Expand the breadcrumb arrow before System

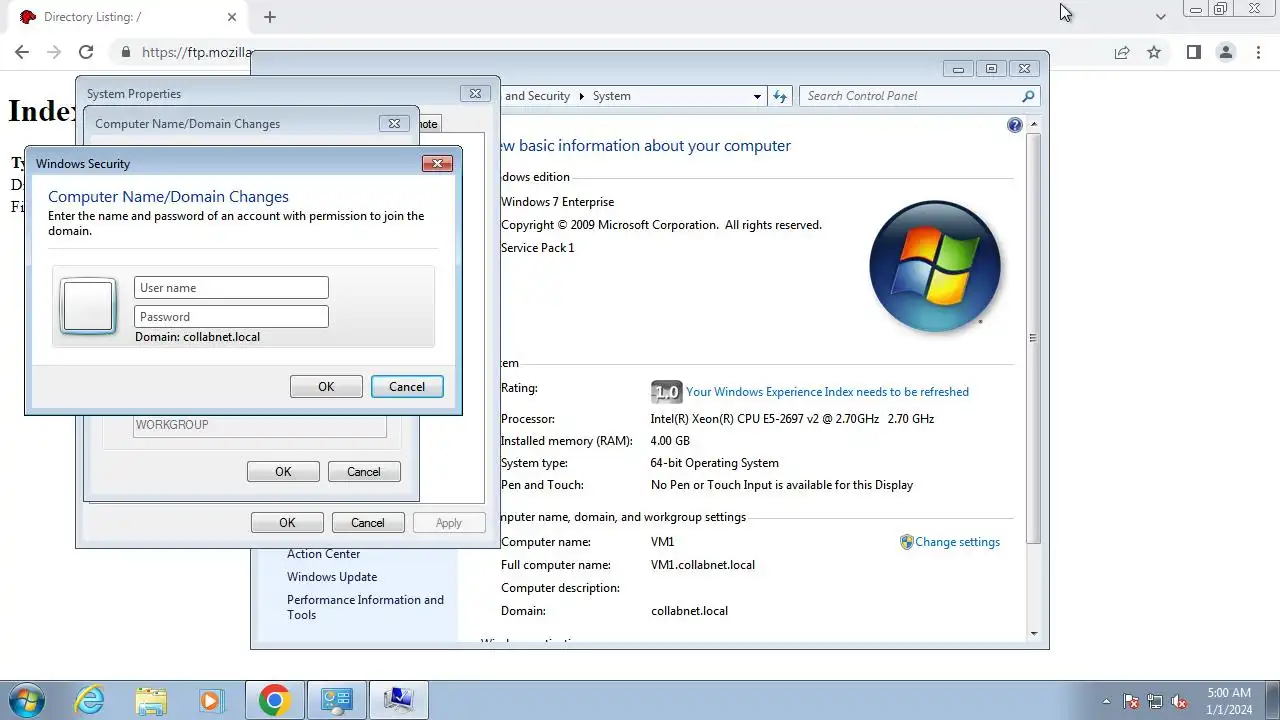581,96
